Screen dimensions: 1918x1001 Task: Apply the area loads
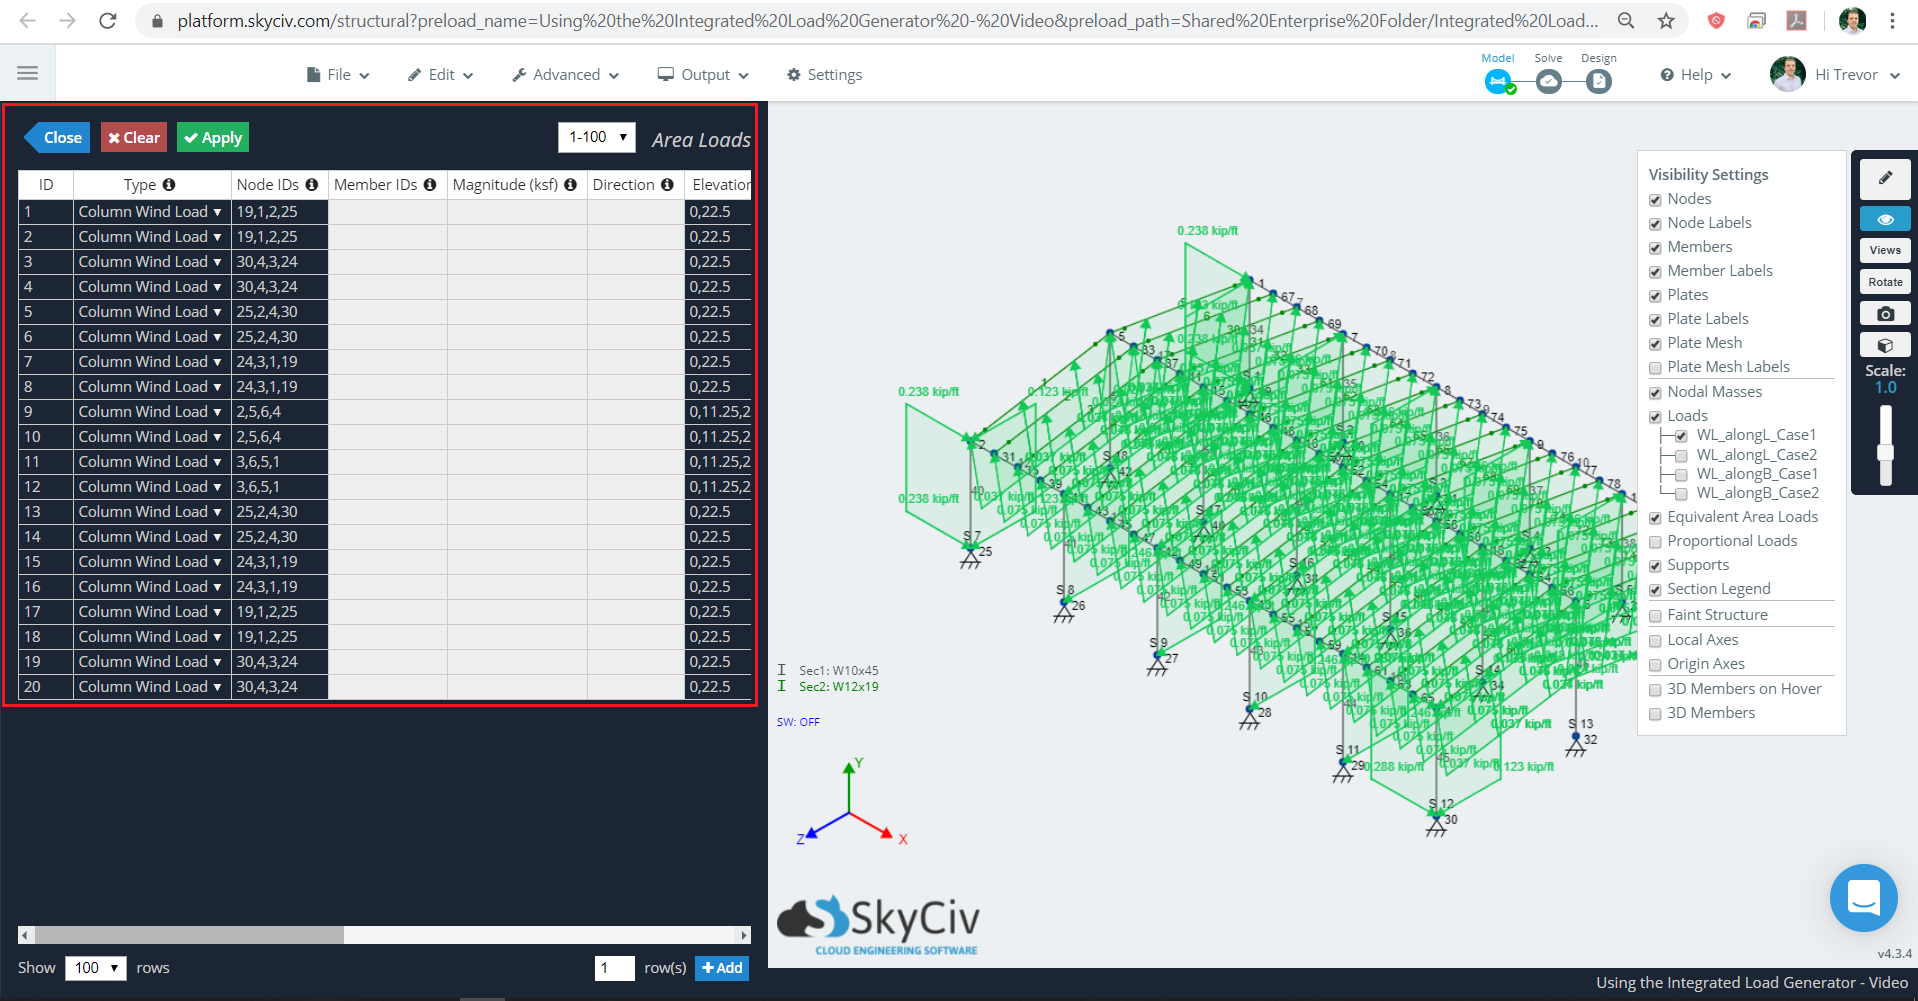(x=212, y=137)
